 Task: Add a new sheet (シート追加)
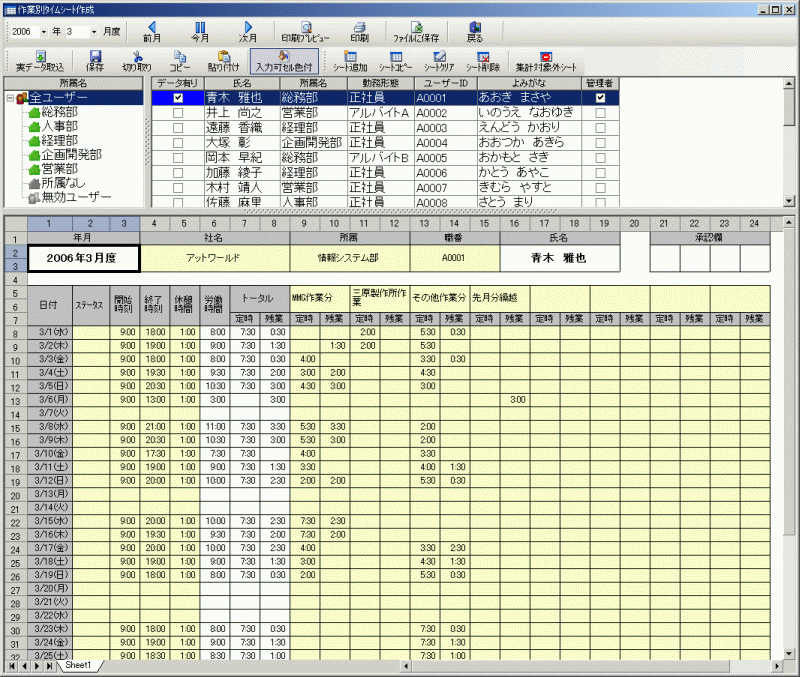(x=351, y=61)
